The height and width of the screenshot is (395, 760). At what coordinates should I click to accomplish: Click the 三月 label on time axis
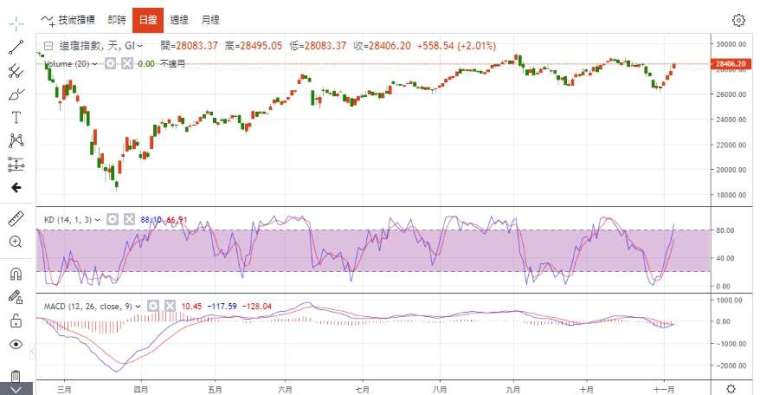(64, 389)
